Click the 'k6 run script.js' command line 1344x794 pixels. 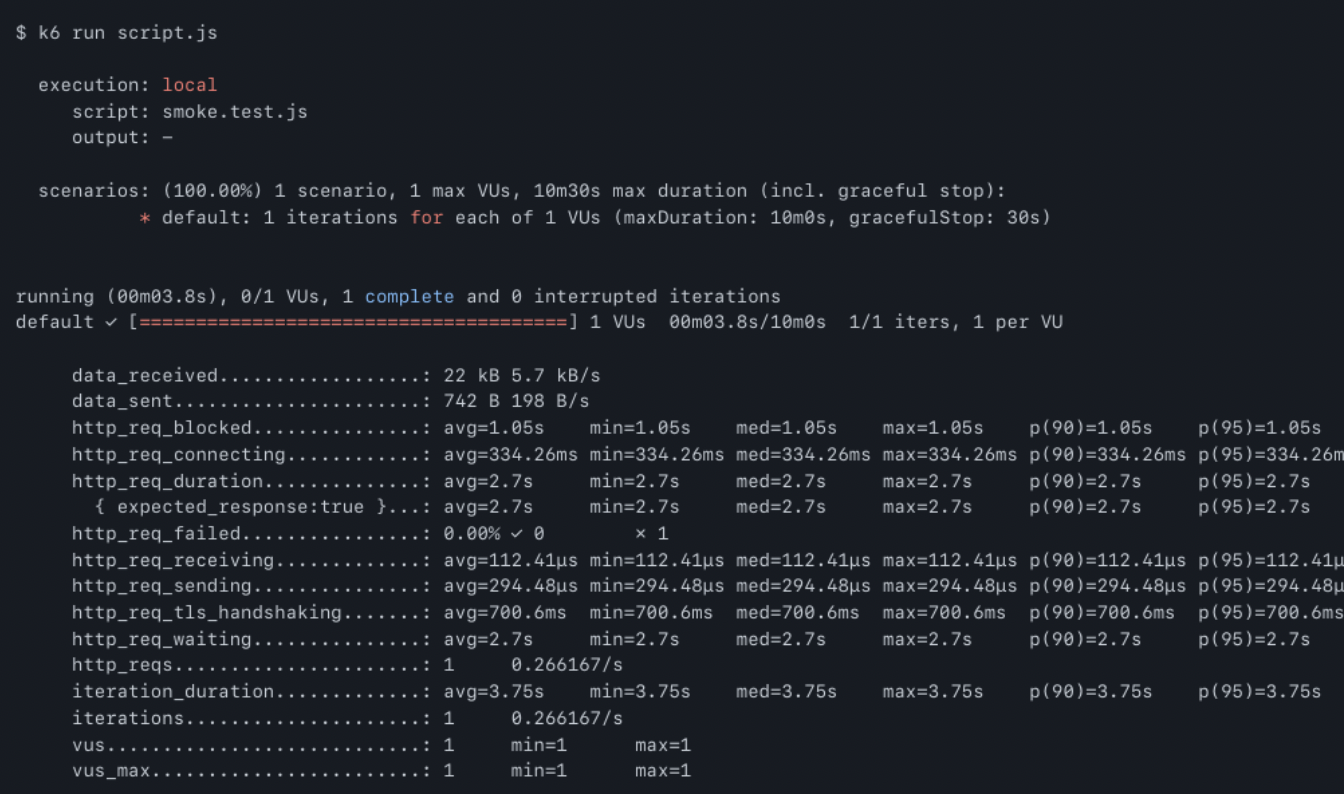[x=116, y=33]
